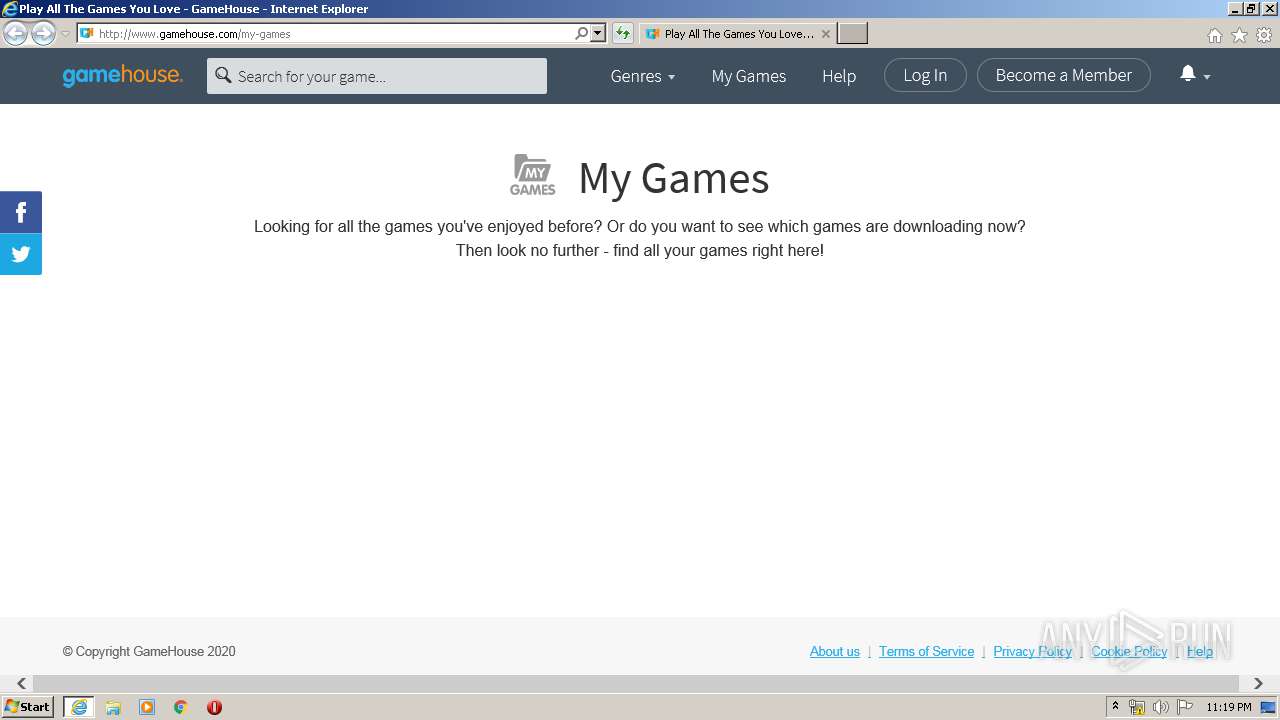Open the Terms of Service link
Screen dimensions: 1280x720
pos(927,651)
